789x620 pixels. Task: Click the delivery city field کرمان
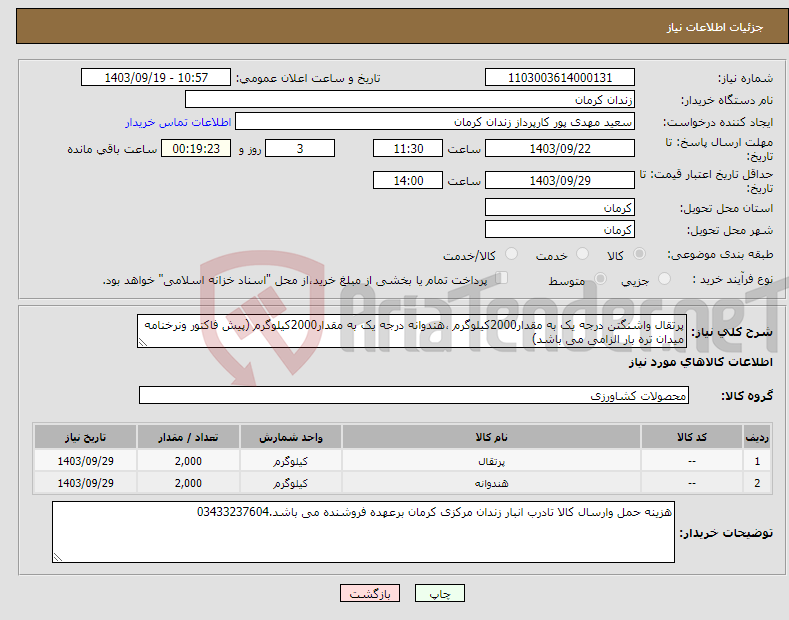pyautogui.click(x=560, y=229)
